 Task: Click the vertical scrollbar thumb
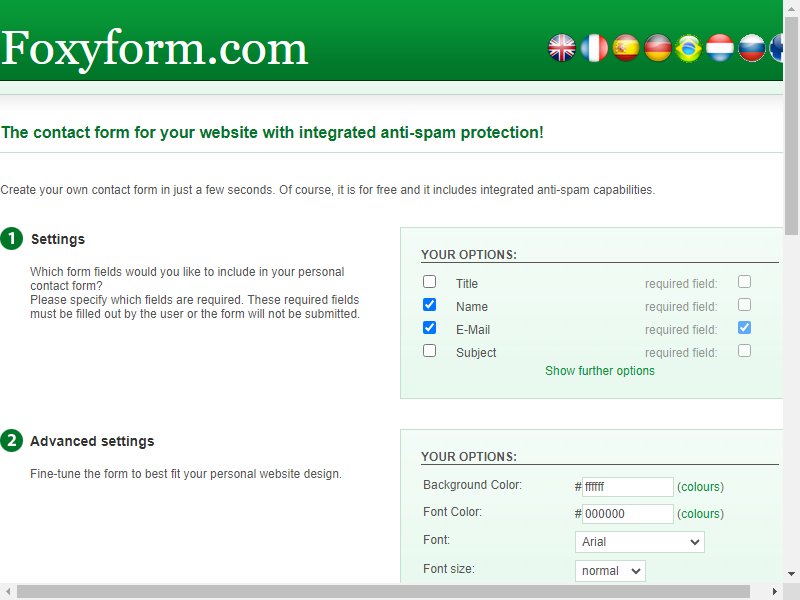[792, 125]
